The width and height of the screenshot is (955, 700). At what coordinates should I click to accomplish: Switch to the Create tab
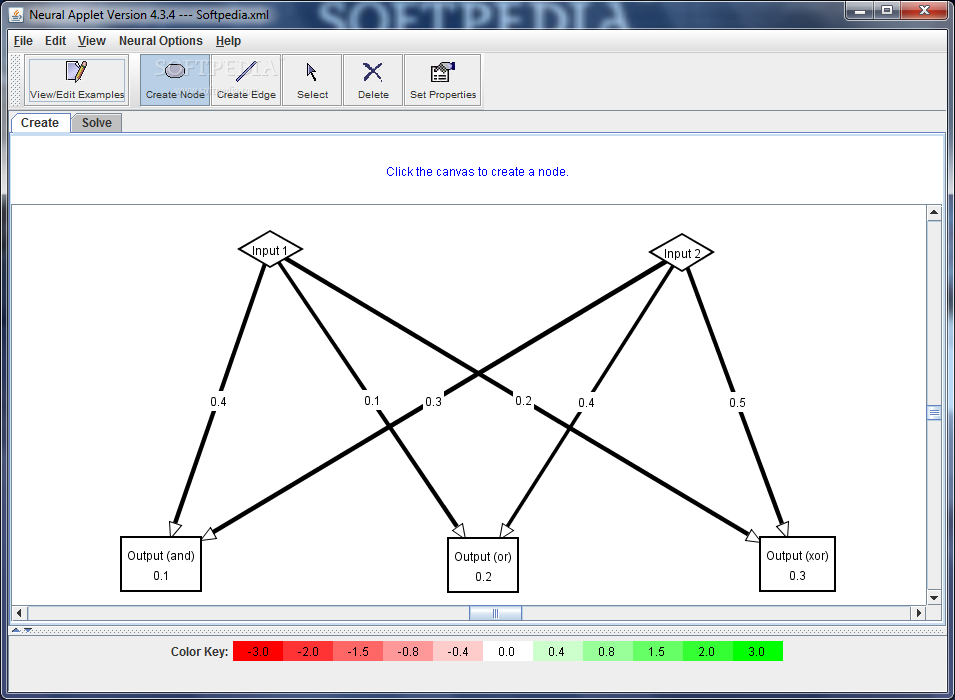click(x=40, y=122)
